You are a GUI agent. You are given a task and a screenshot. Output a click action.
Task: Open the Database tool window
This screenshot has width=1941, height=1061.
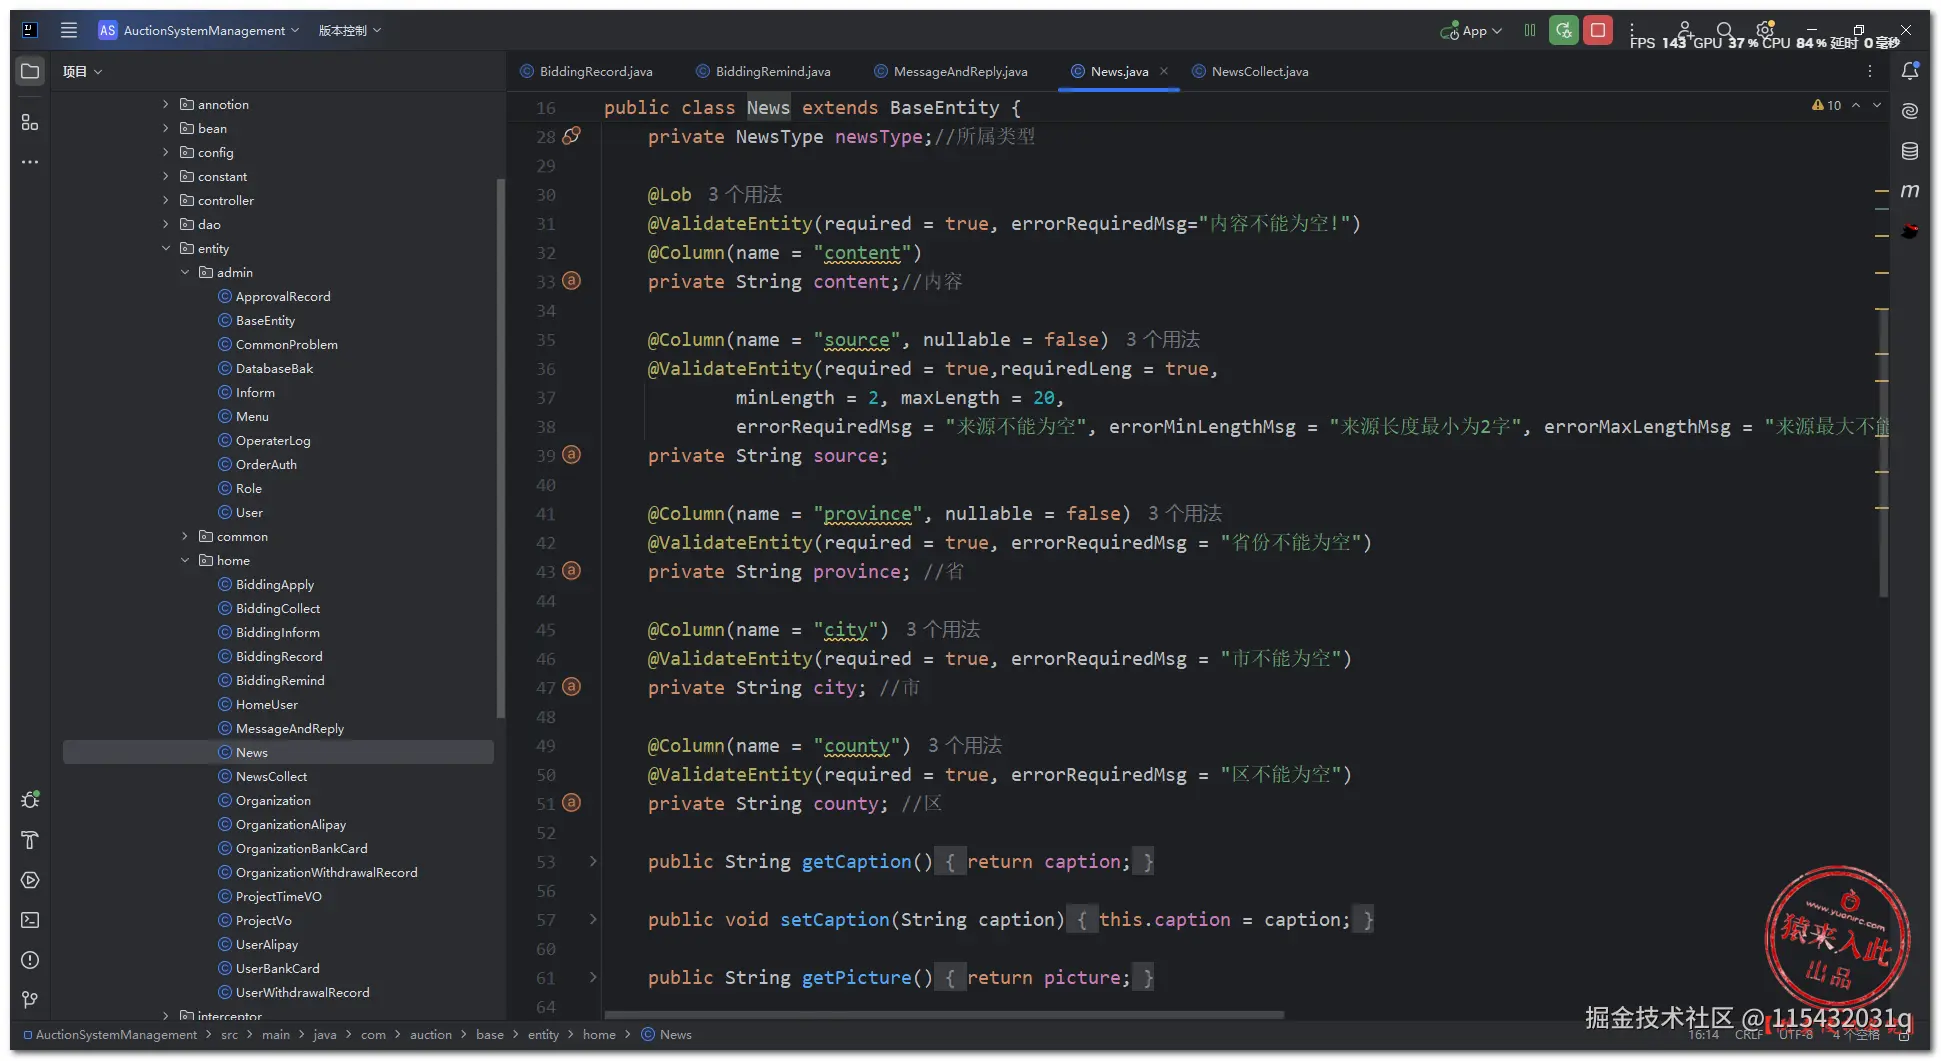point(1910,151)
